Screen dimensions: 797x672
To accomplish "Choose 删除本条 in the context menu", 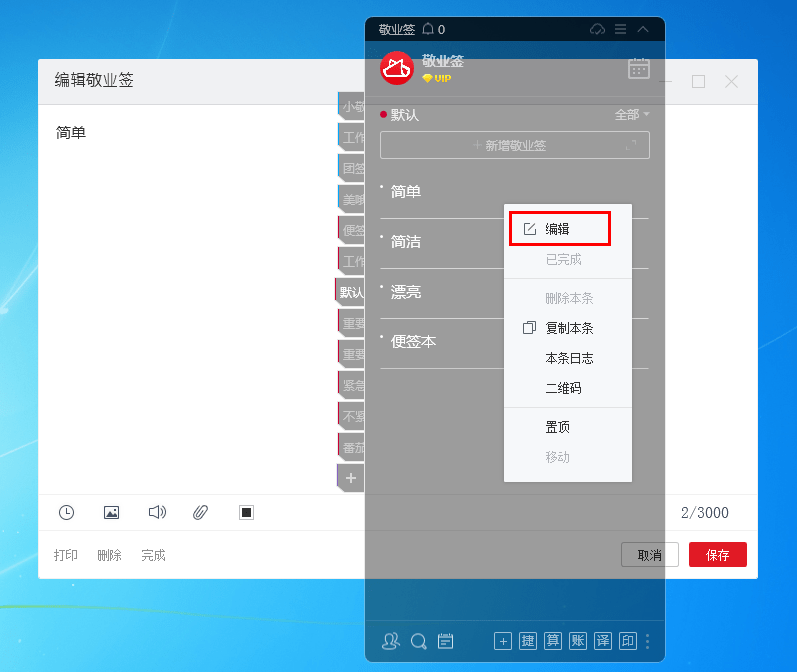I will 569,298.
